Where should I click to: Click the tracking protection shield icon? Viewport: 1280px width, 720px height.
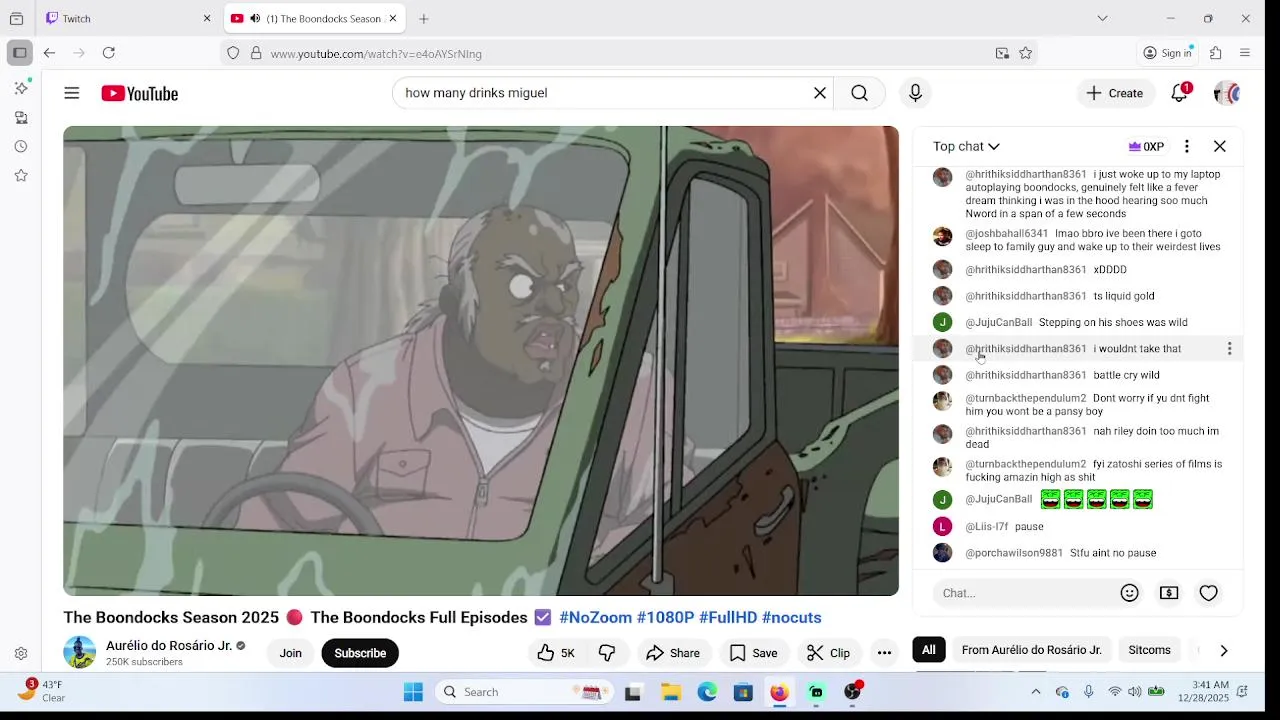point(233,53)
